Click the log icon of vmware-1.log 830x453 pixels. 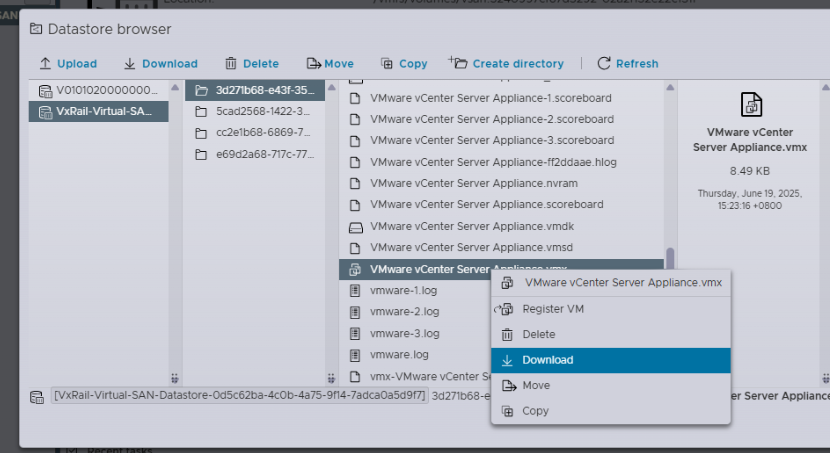click(x=355, y=291)
